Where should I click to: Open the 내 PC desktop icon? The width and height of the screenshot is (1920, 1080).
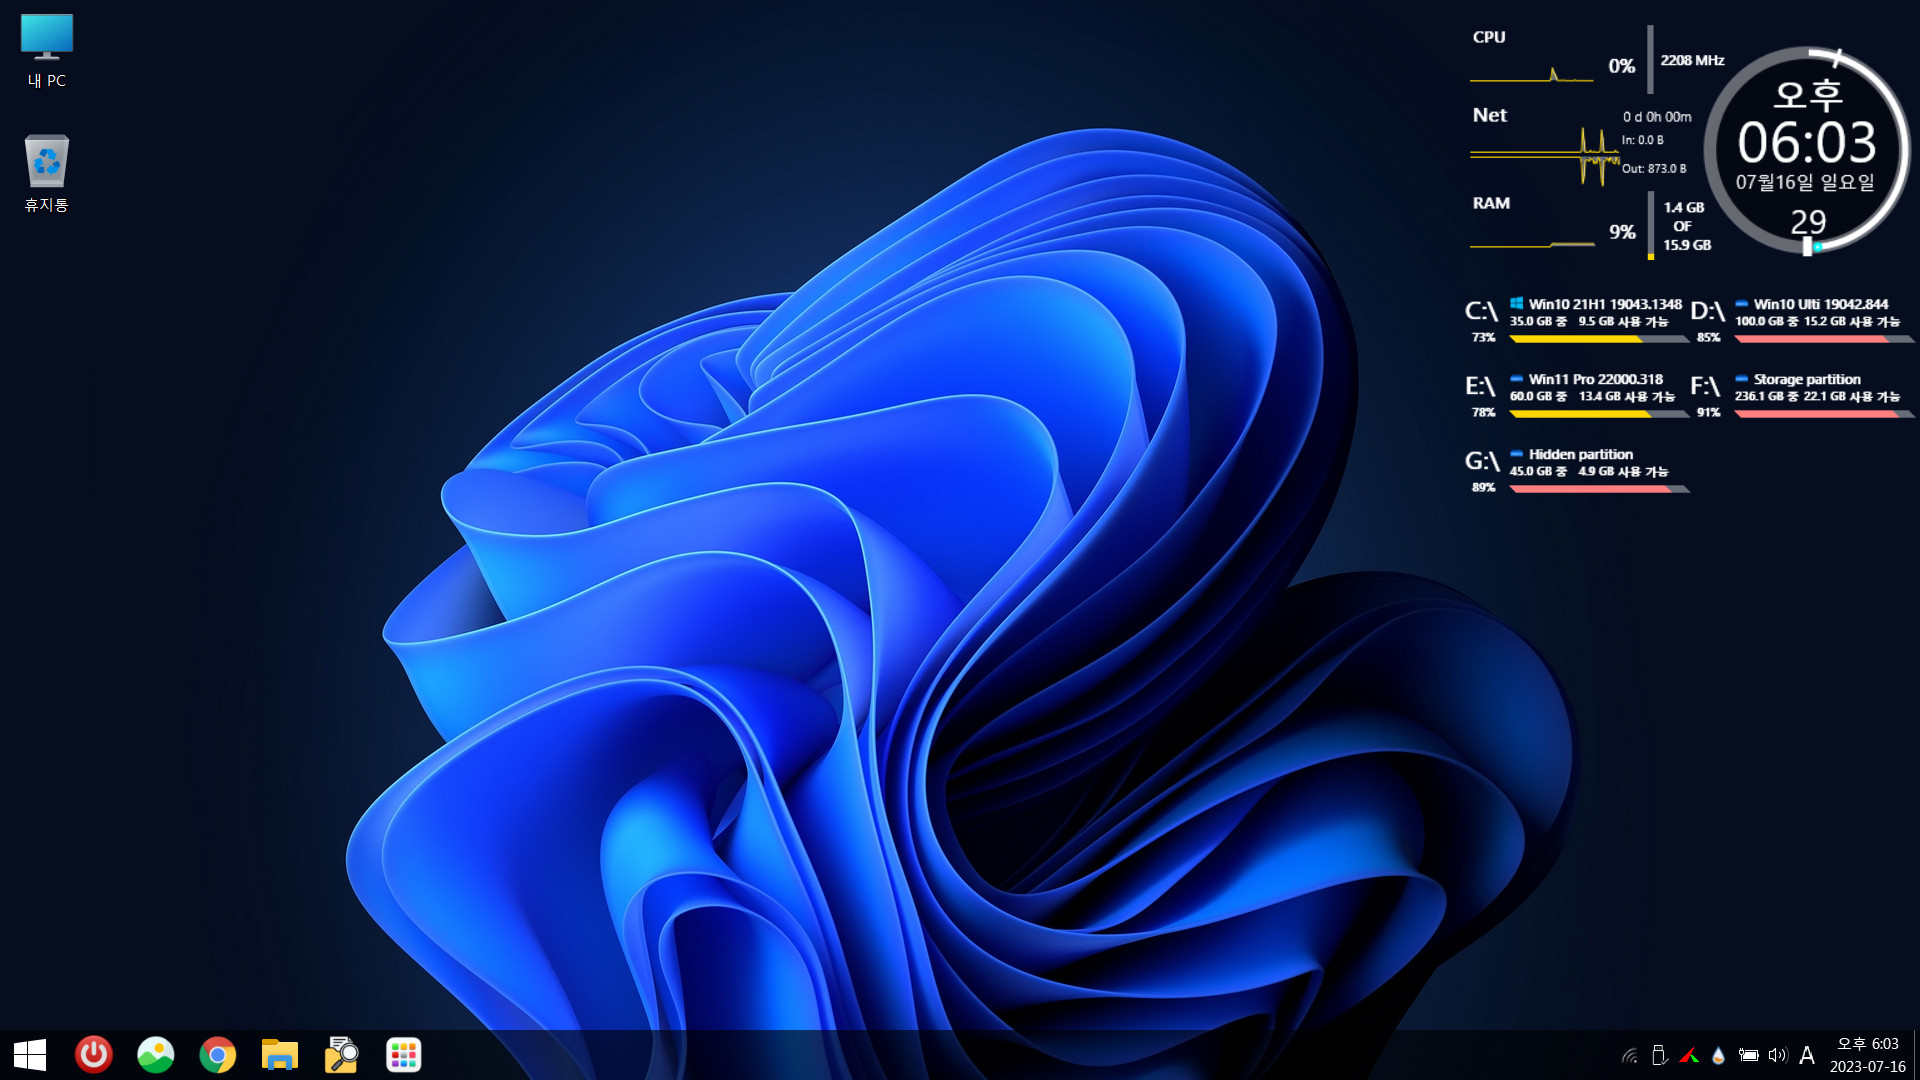point(46,50)
